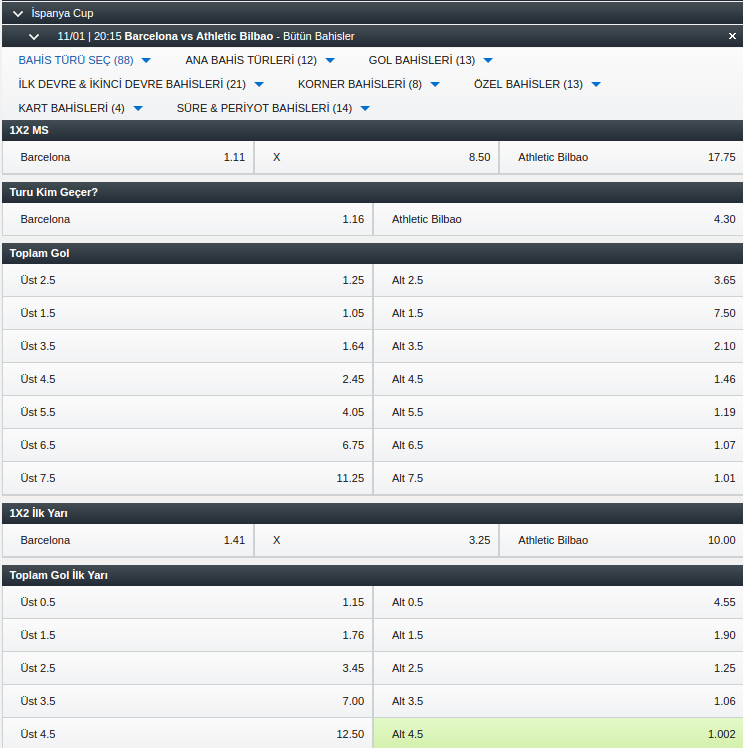Click the Turu Kim Geçer? header

(x=372, y=192)
